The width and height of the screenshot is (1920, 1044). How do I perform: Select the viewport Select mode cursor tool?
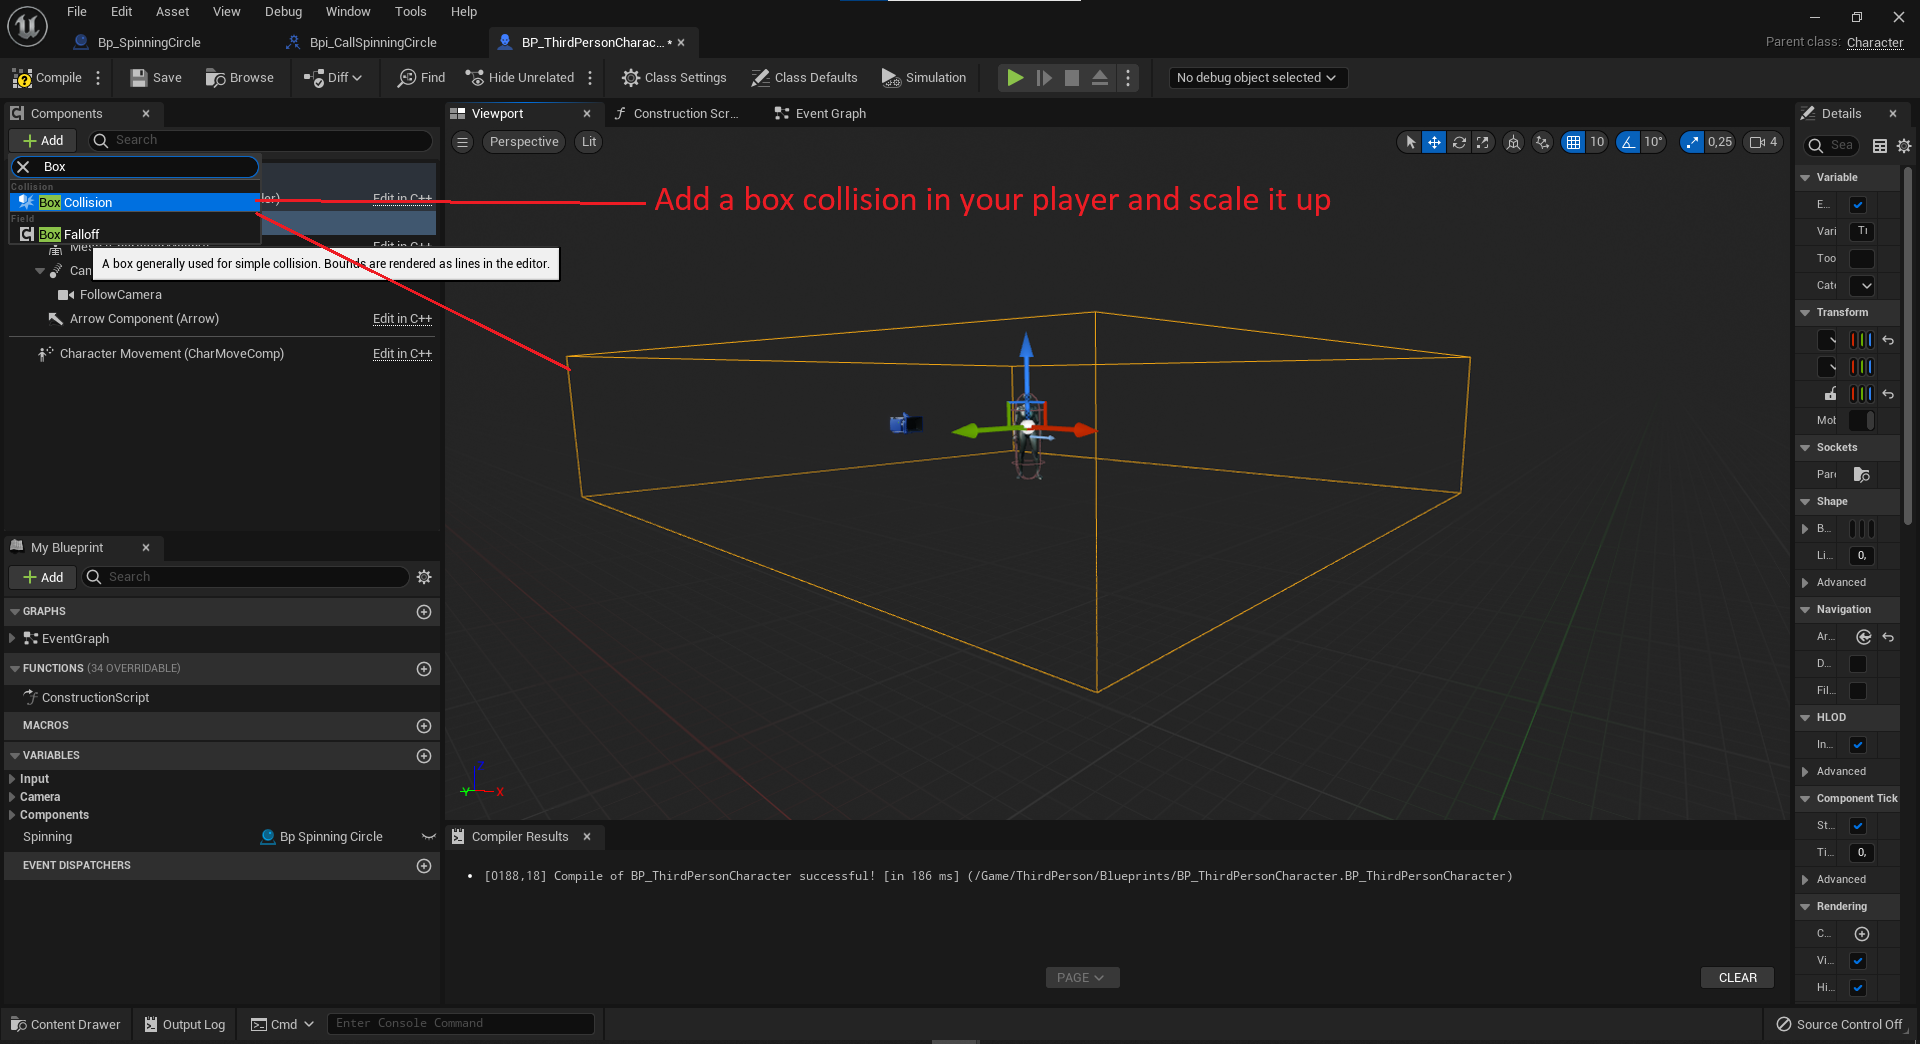click(1410, 142)
